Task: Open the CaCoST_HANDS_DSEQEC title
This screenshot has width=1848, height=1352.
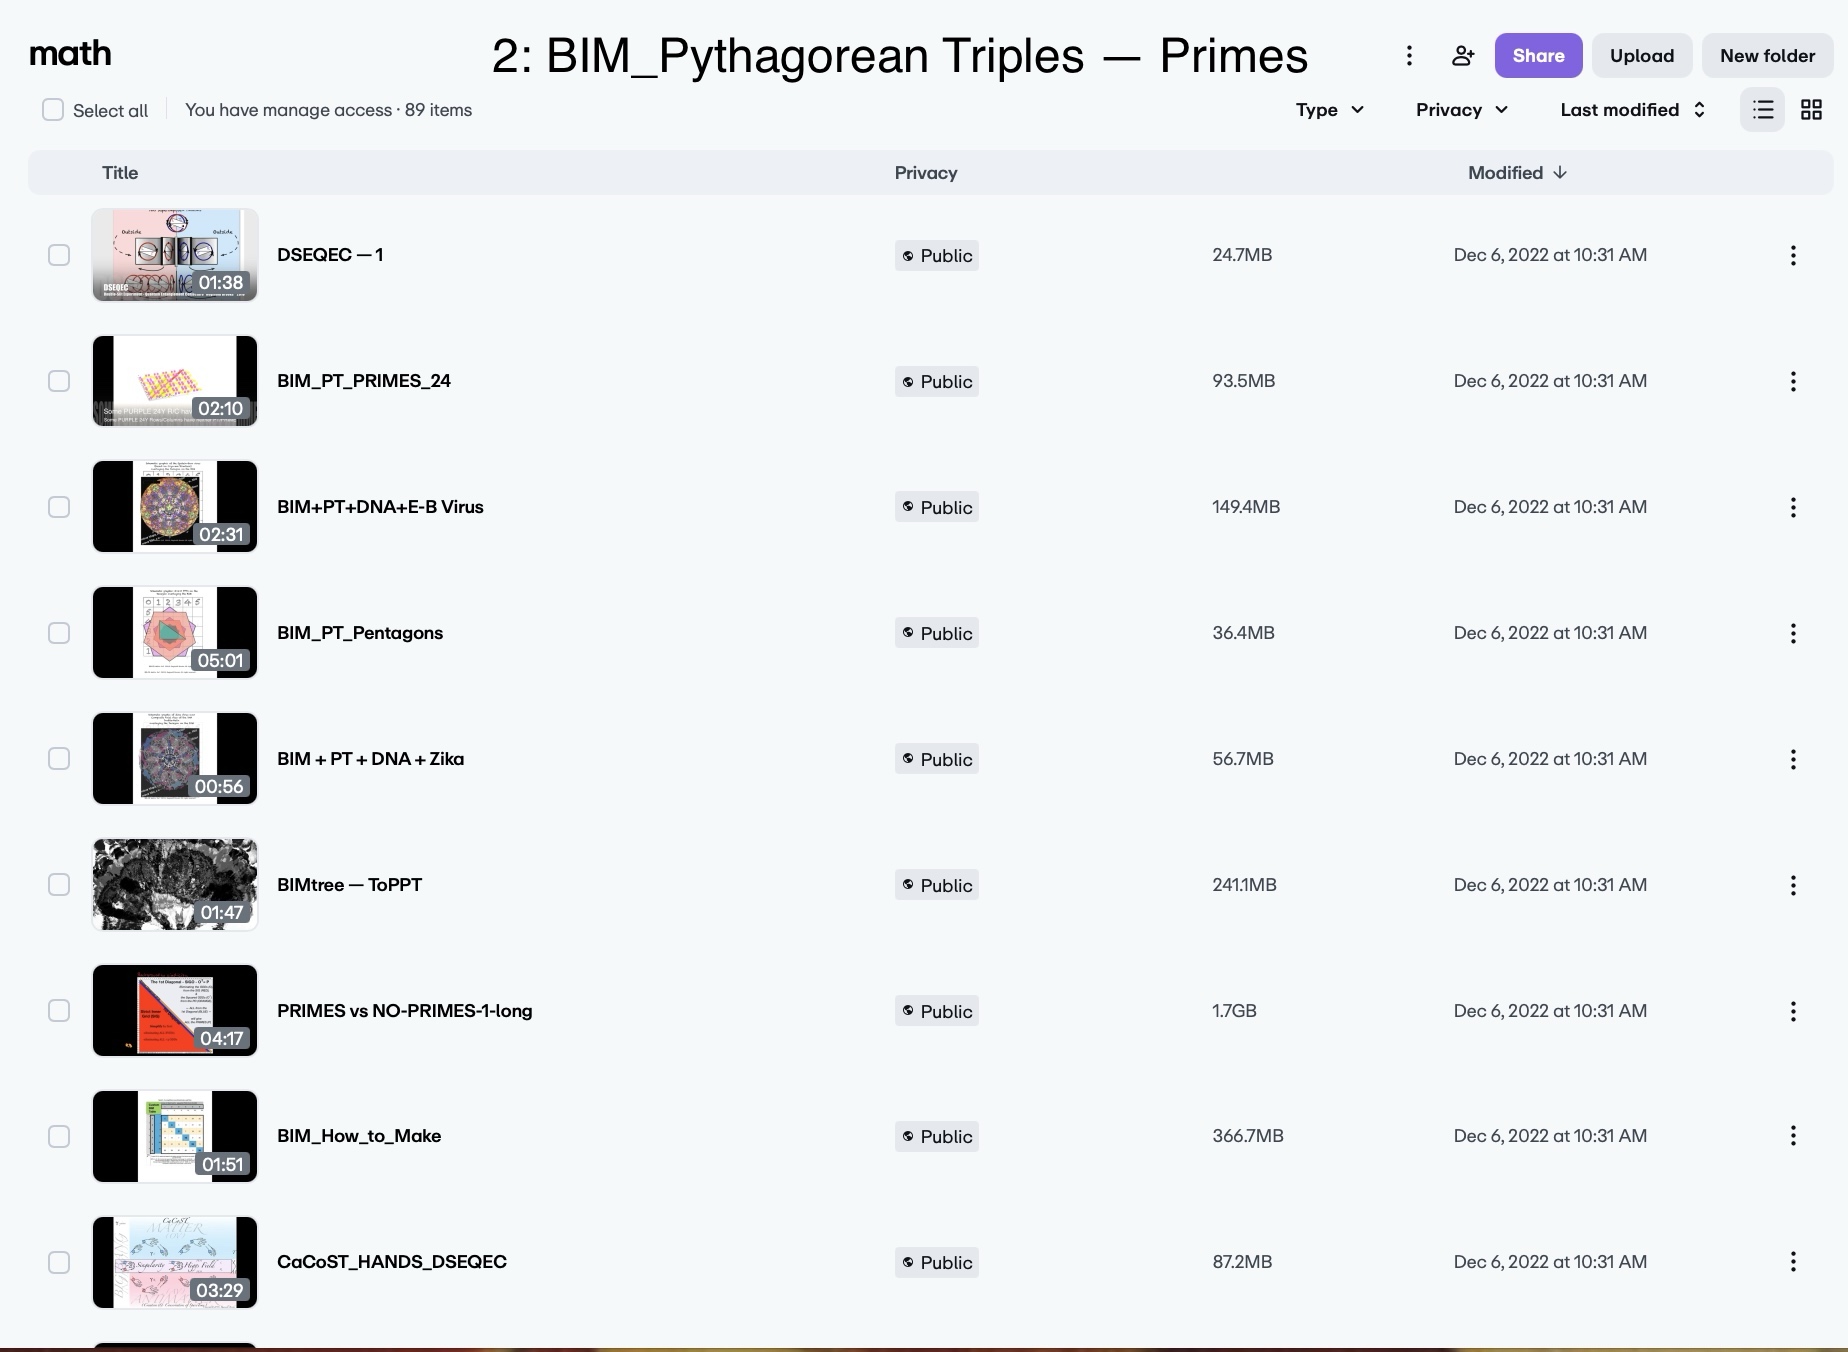Action: click(x=392, y=1262)
